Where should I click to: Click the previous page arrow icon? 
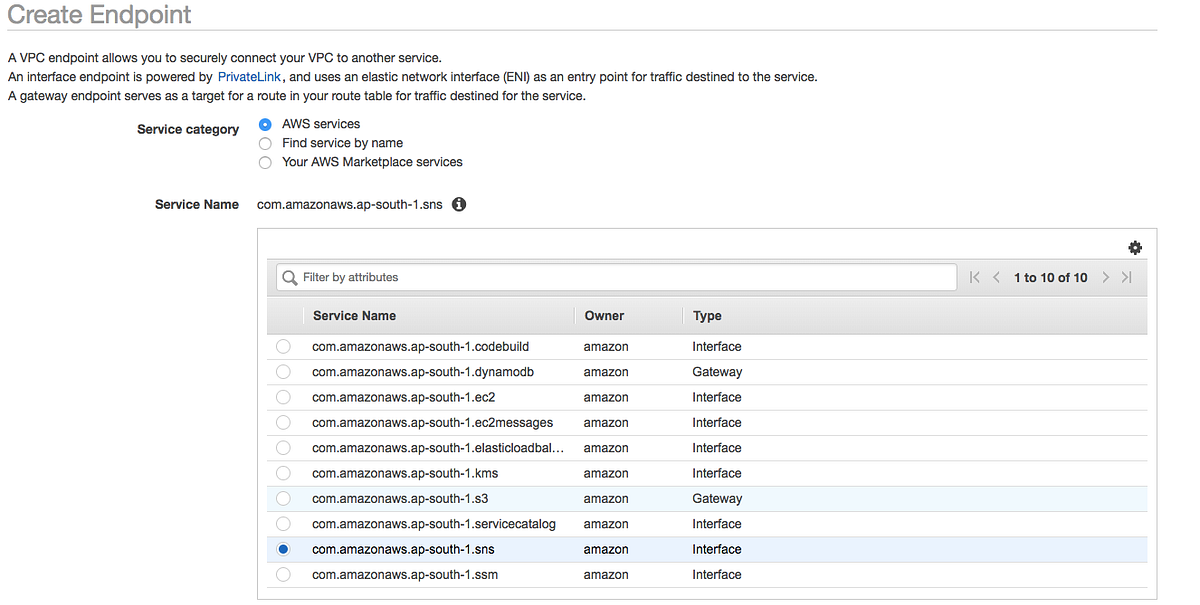pos(997,277)
